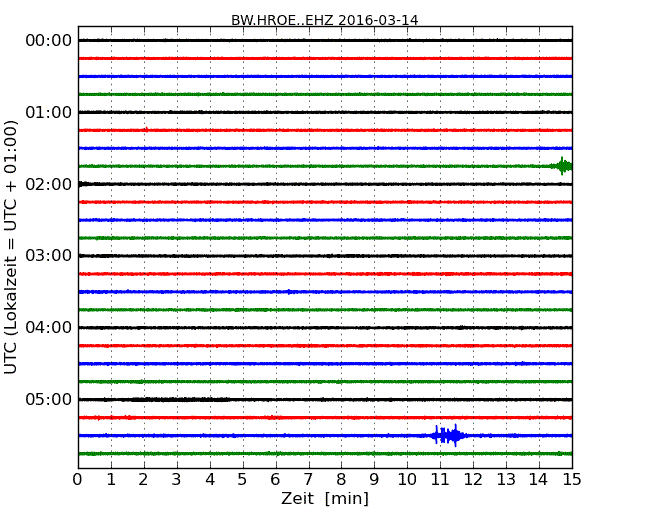Screen dimensions: 650x520
Task: Select the 01:00 time label
Action: pyautogui.click(x=49, y=112)
